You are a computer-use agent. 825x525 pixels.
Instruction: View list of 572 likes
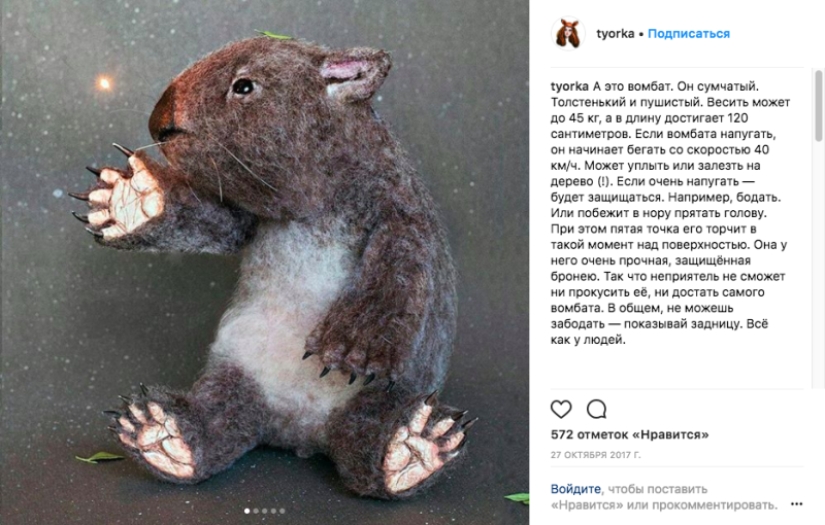coord(630,435)
